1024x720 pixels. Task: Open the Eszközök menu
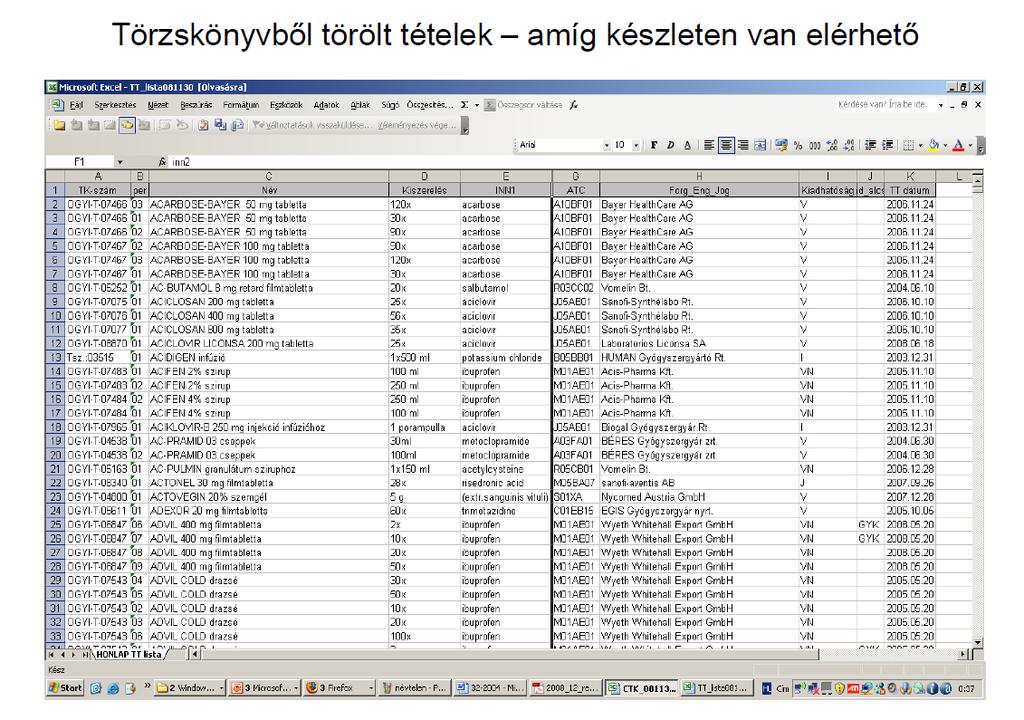[286, 105]
